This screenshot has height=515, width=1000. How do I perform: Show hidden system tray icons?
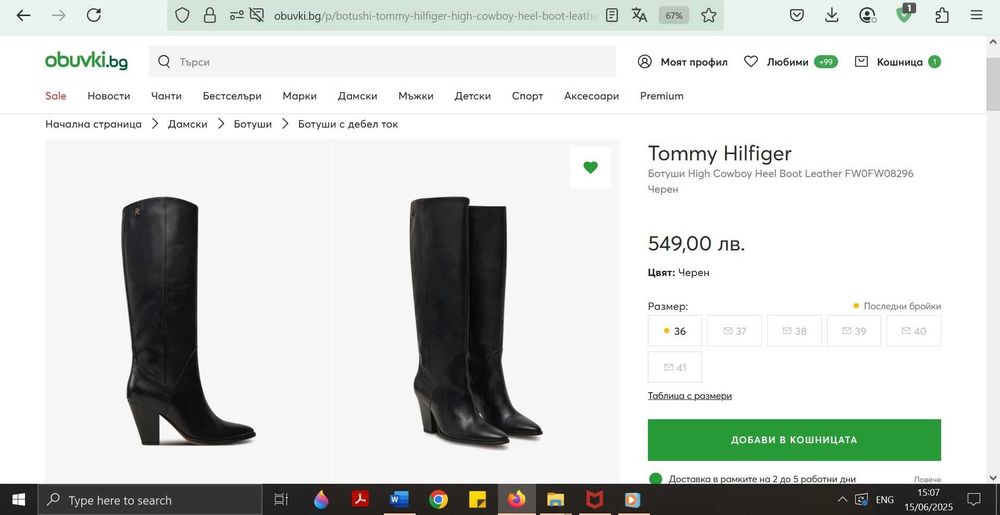842,500
